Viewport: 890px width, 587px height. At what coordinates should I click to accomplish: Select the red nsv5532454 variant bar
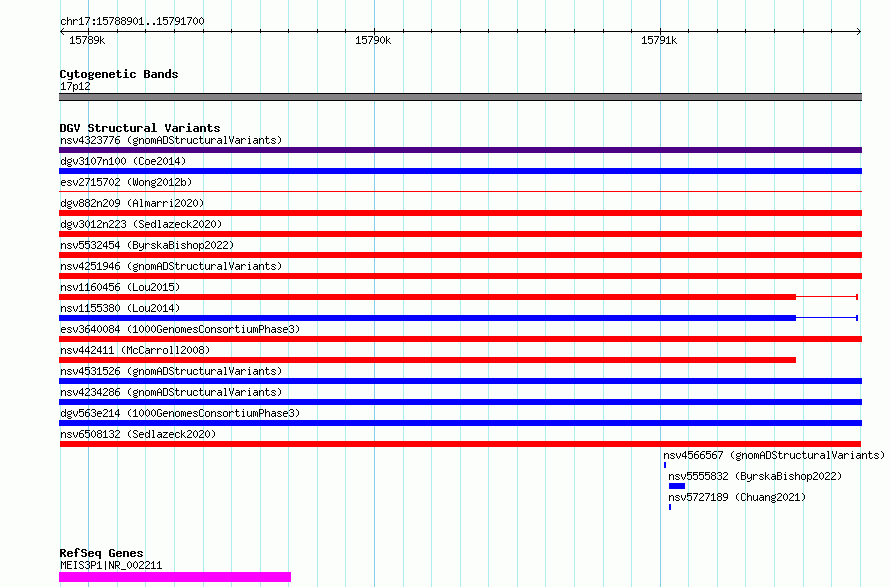point(460,255)
